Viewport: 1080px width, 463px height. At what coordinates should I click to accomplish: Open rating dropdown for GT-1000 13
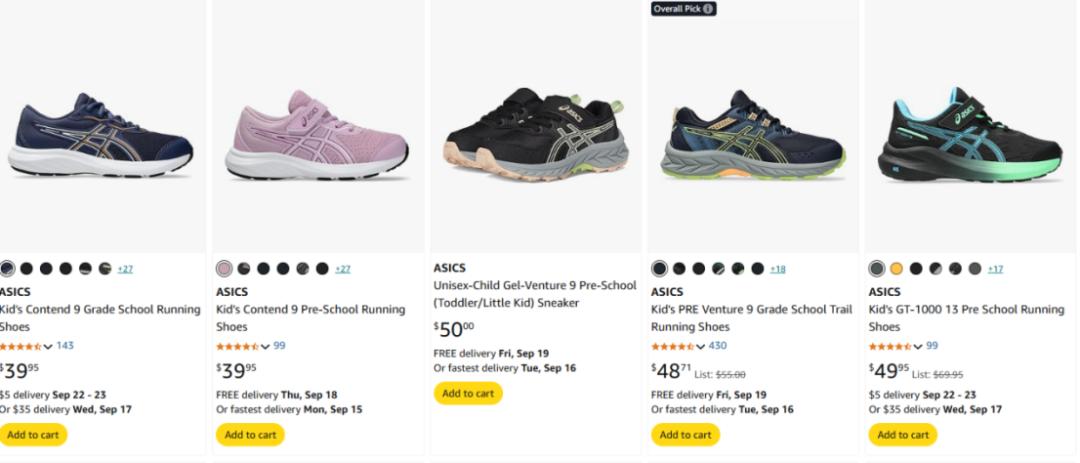point(918,347)
